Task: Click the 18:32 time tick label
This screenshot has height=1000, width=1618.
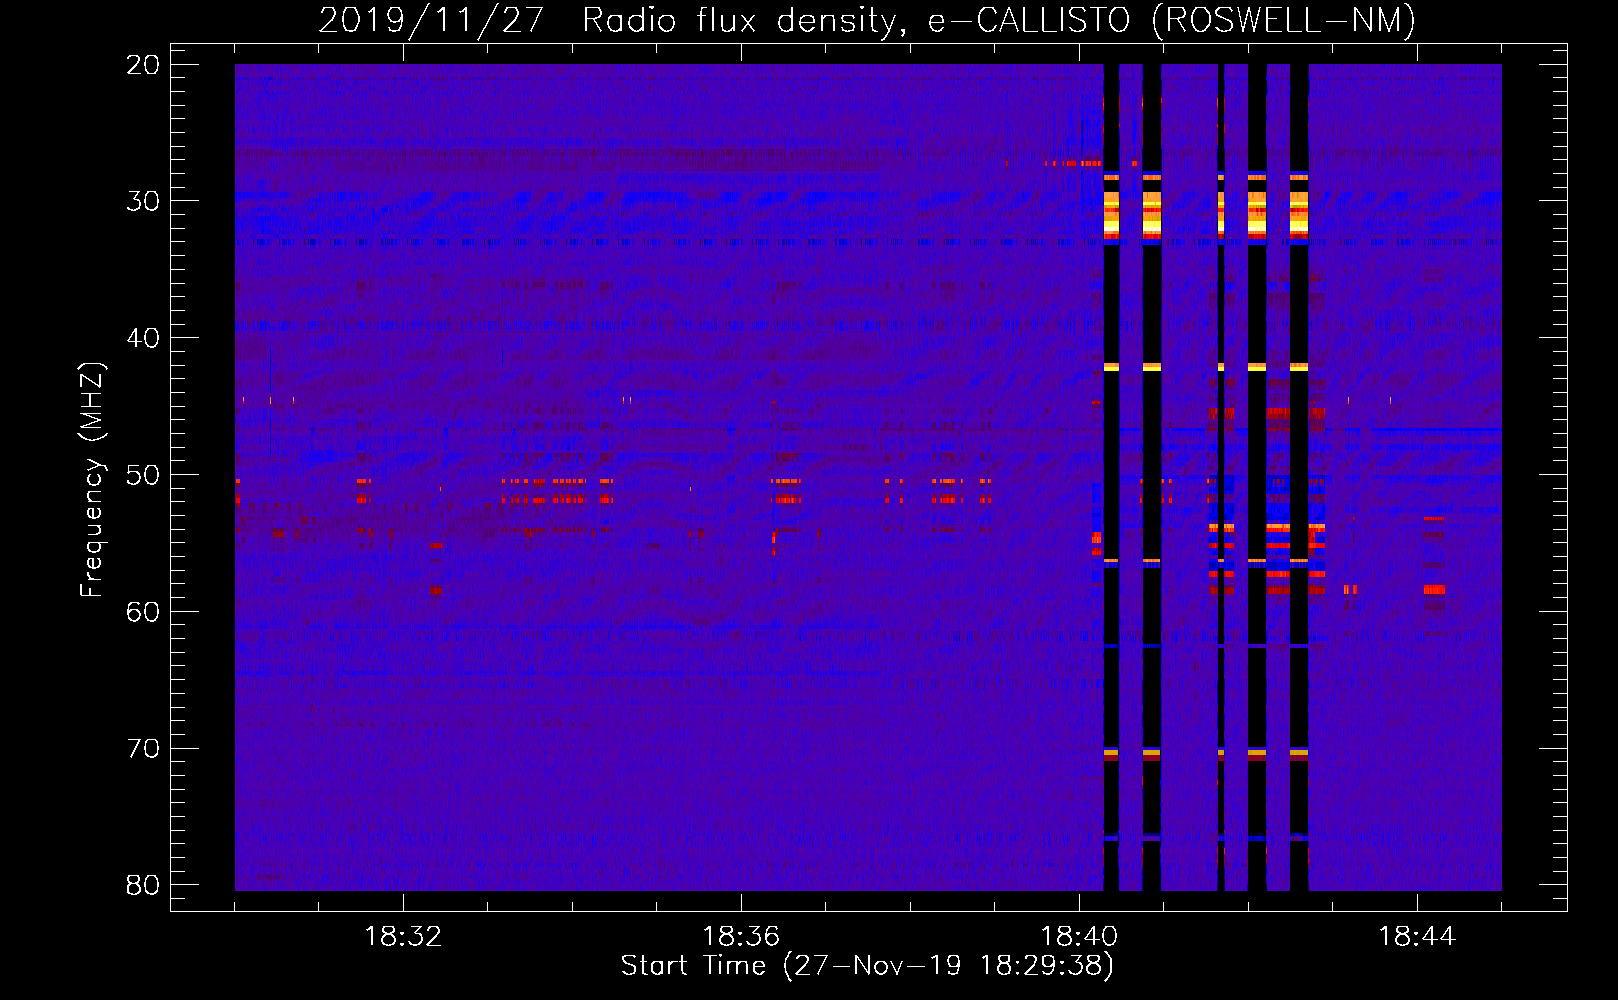Action: click(x=403, y=937)
